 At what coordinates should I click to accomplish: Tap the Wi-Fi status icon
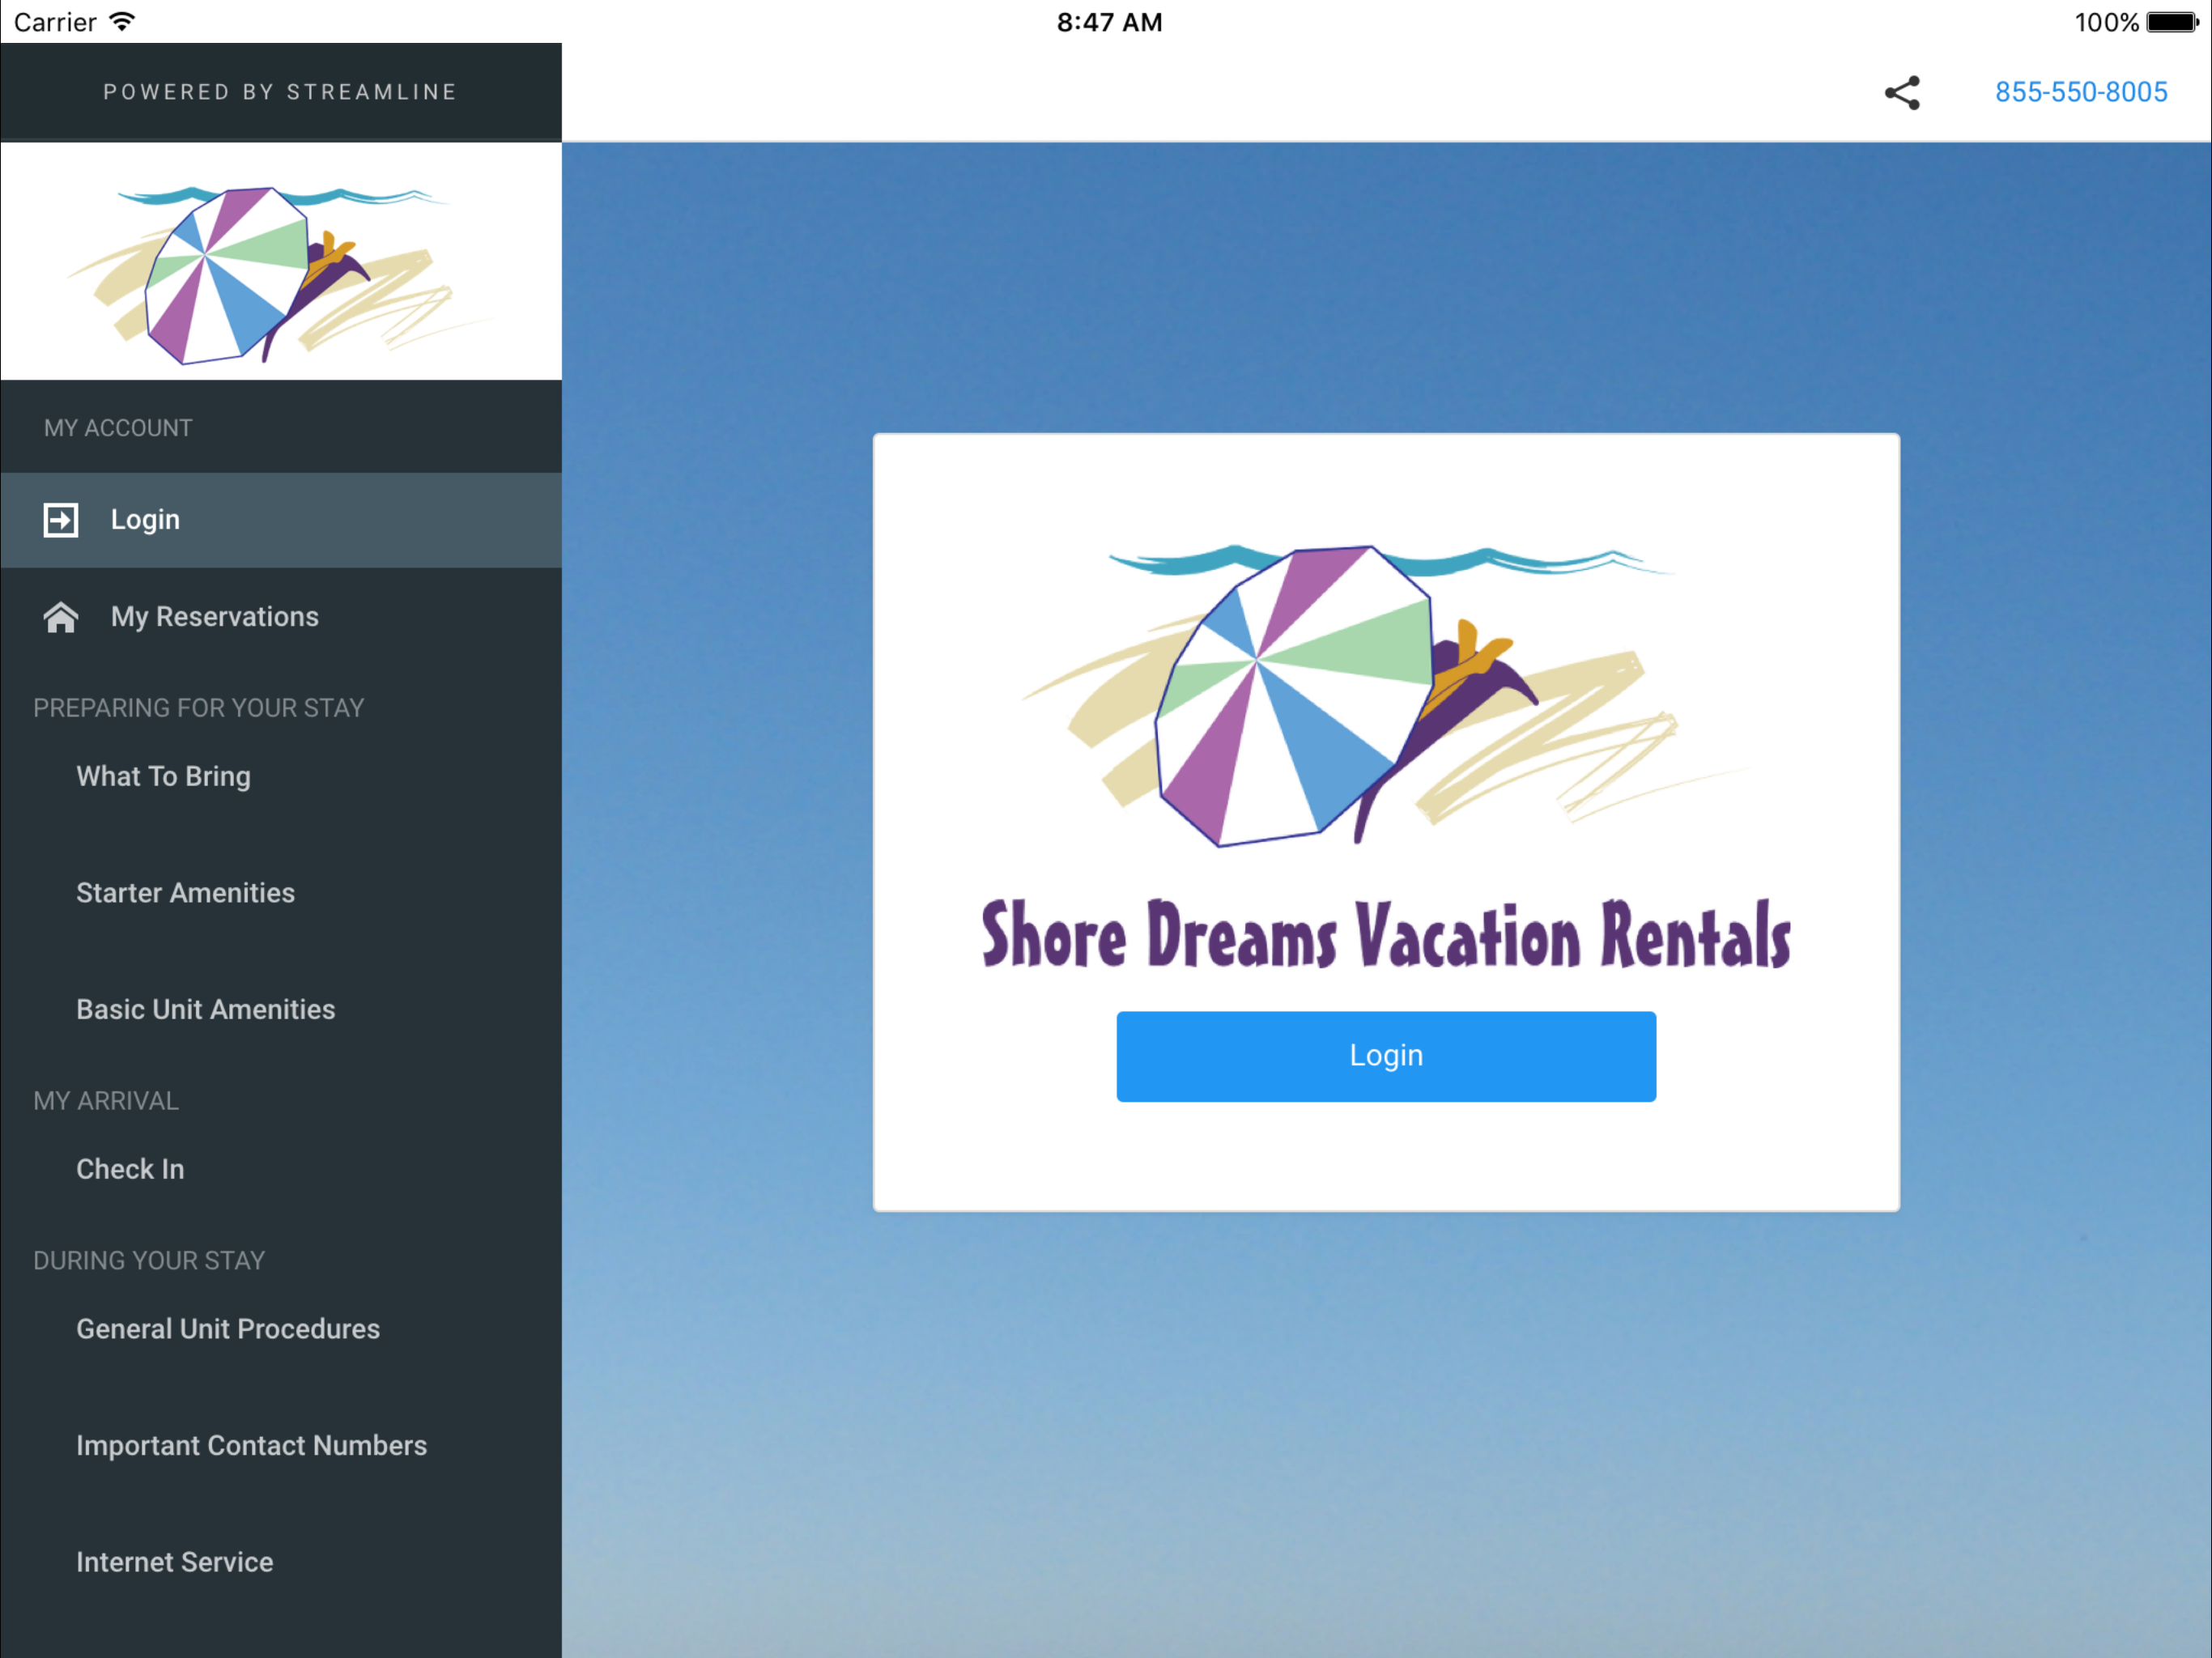coord(122,22)
